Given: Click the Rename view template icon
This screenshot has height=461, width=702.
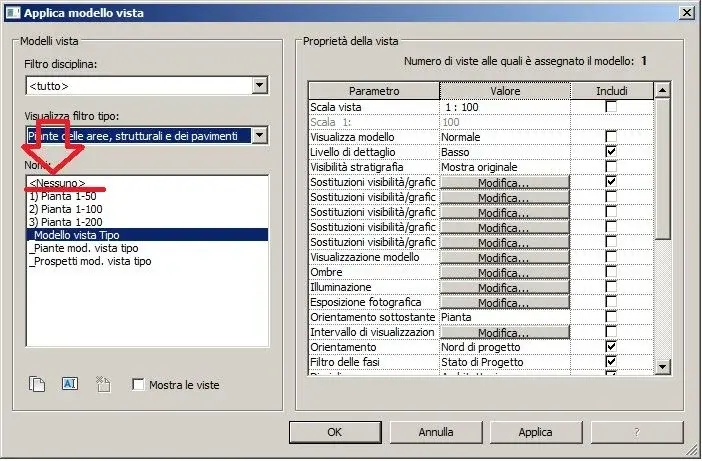Looking at the screenshot, I should point(69,384).
